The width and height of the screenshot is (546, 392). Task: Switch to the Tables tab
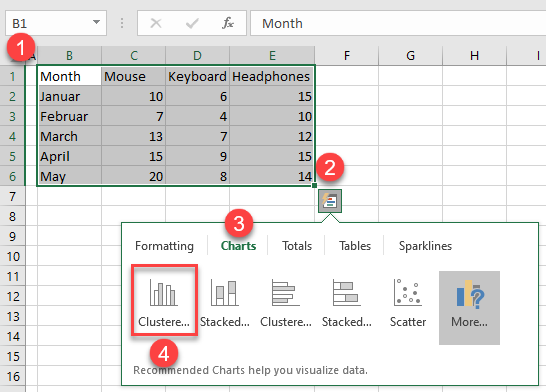[x=355, y=246]
